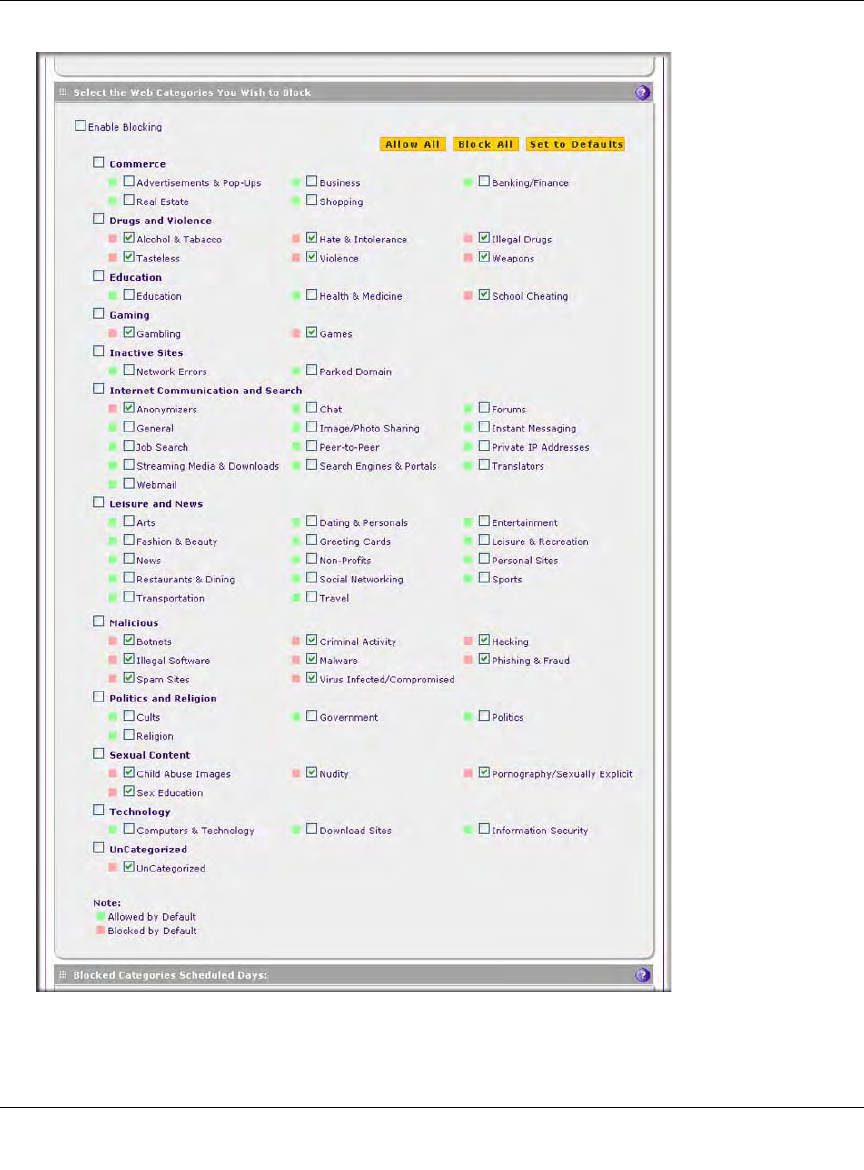This screenshot has height=1170, width=864.
Task: Check Advertisements & Pop-Ups
Action: (129, 181)
